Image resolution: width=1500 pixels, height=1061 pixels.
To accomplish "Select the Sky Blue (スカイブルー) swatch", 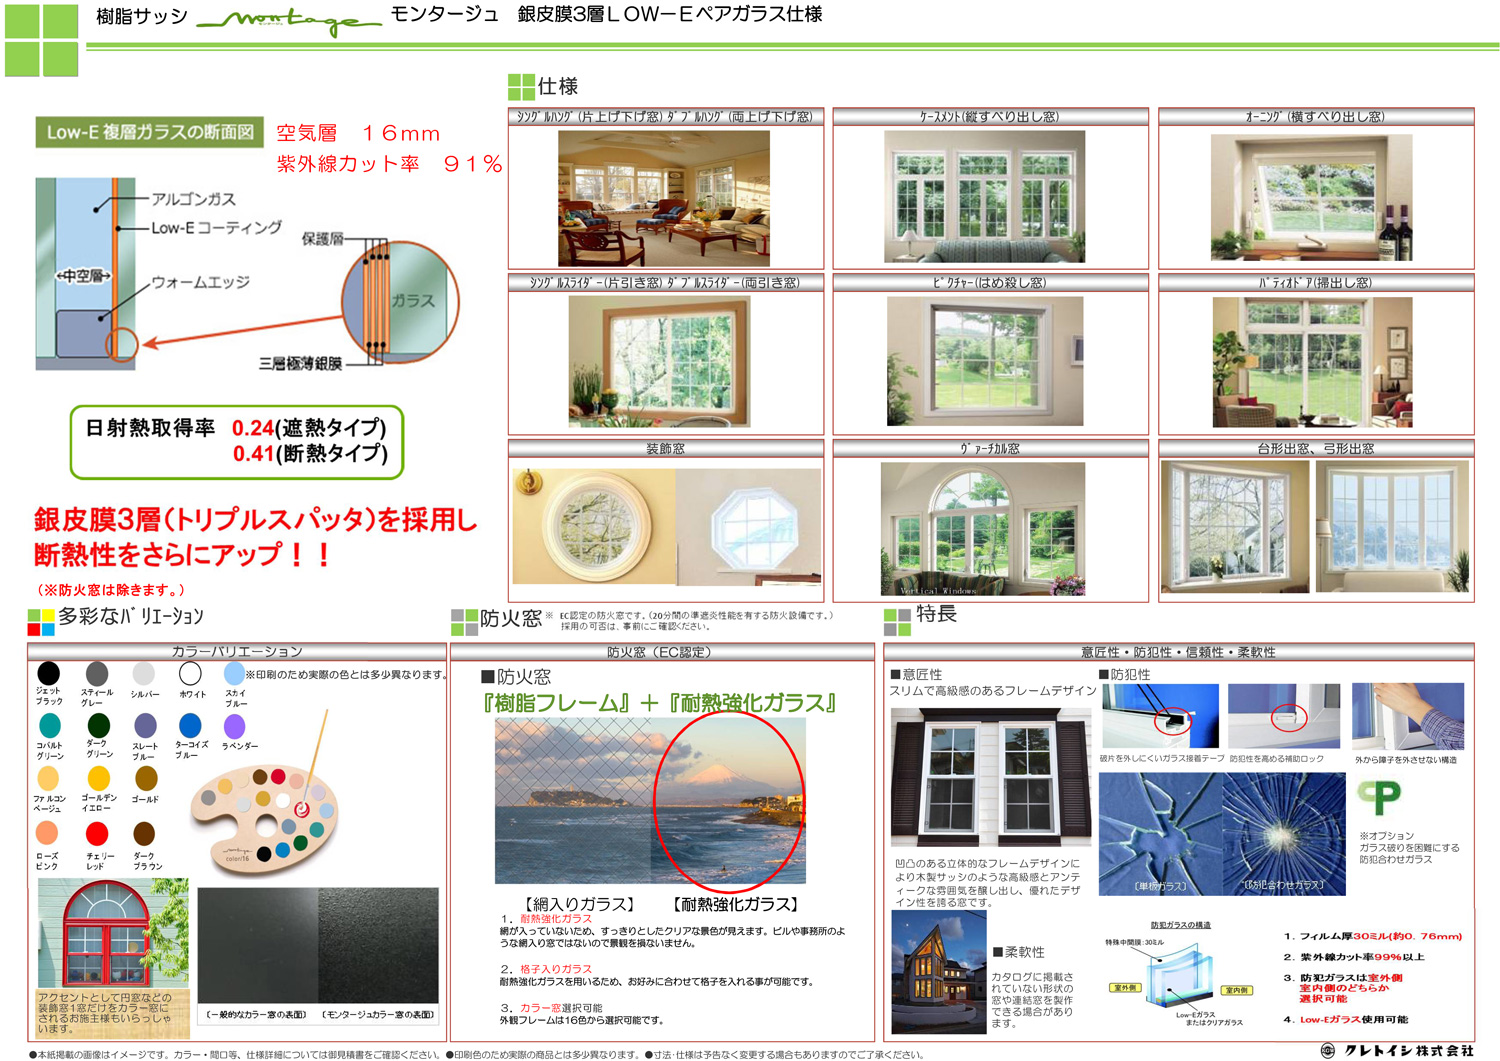I will pyautogui.click(x=235, y=673).
